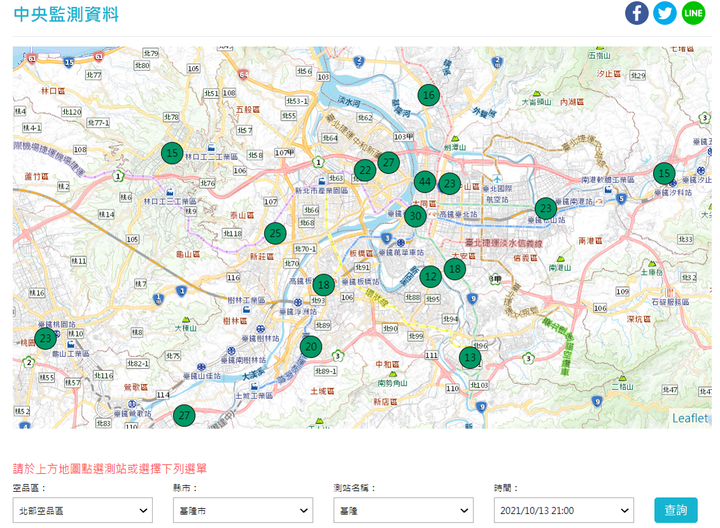The height and width of the screenshot is (528, 720).
Task: Share this page via LINE
Action: (x=693, y=13)
